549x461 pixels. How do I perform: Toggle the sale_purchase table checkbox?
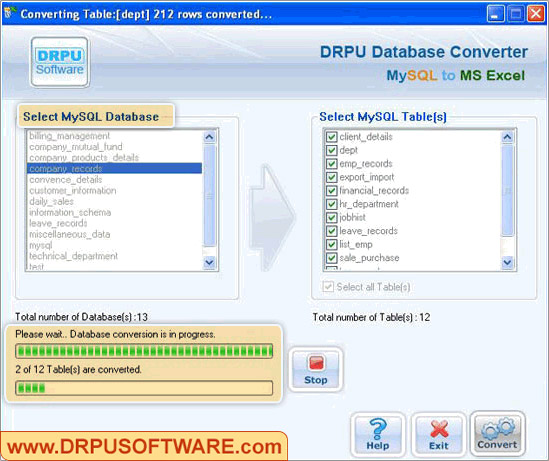(x=332, y=258)
